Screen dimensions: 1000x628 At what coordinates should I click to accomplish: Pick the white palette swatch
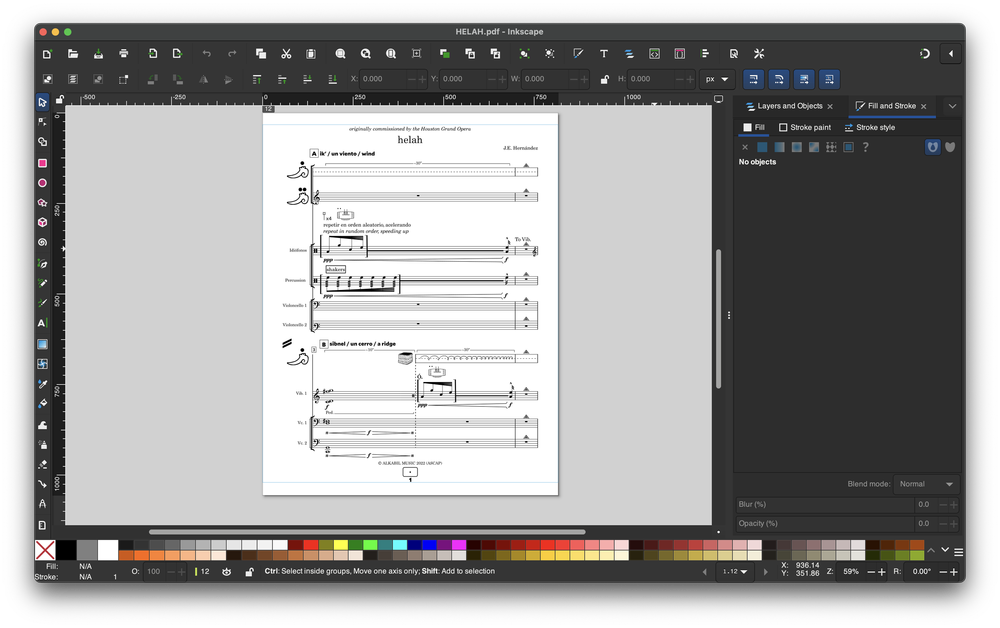tap(108, 550)
